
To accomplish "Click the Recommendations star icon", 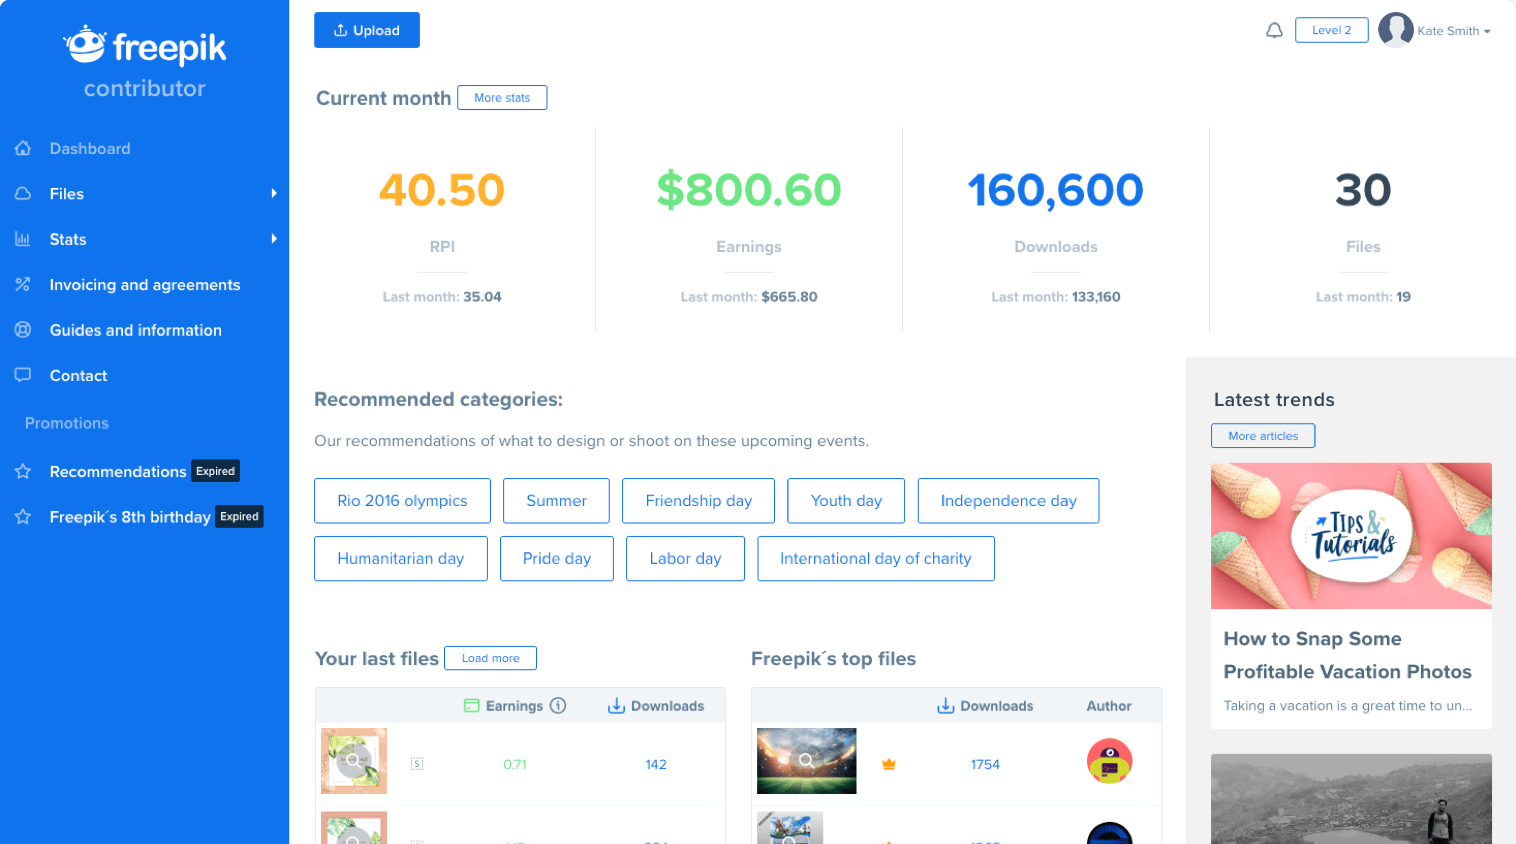I will 23,471.
